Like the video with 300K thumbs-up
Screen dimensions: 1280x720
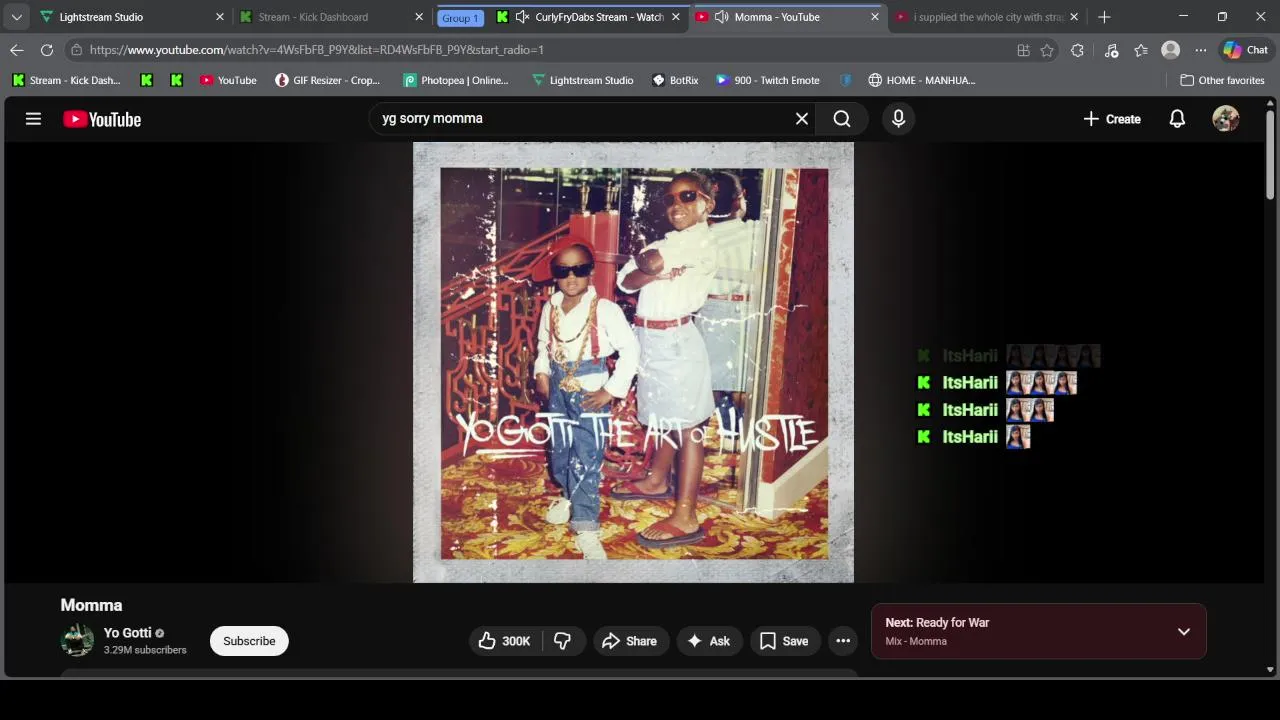point(504,641)
